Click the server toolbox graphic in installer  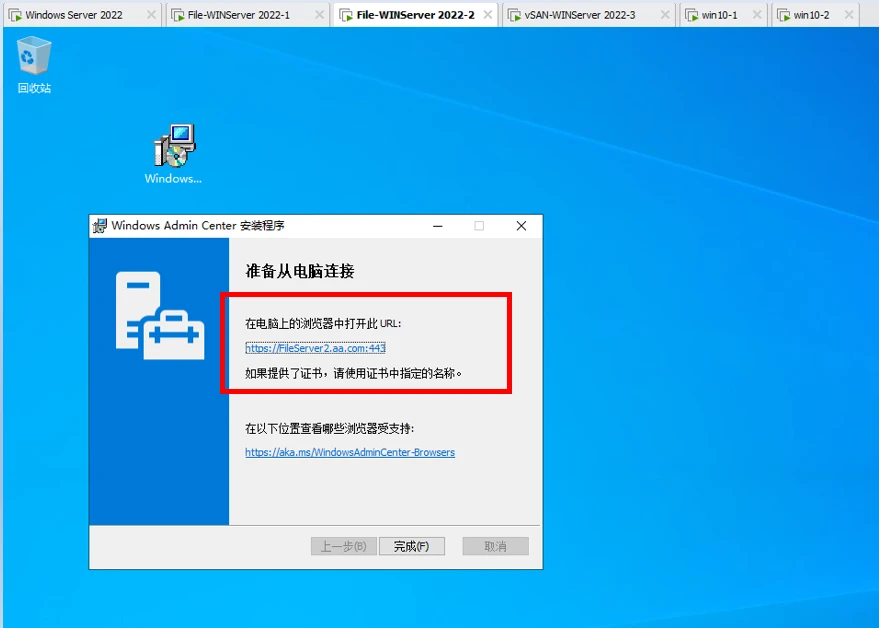160,316
